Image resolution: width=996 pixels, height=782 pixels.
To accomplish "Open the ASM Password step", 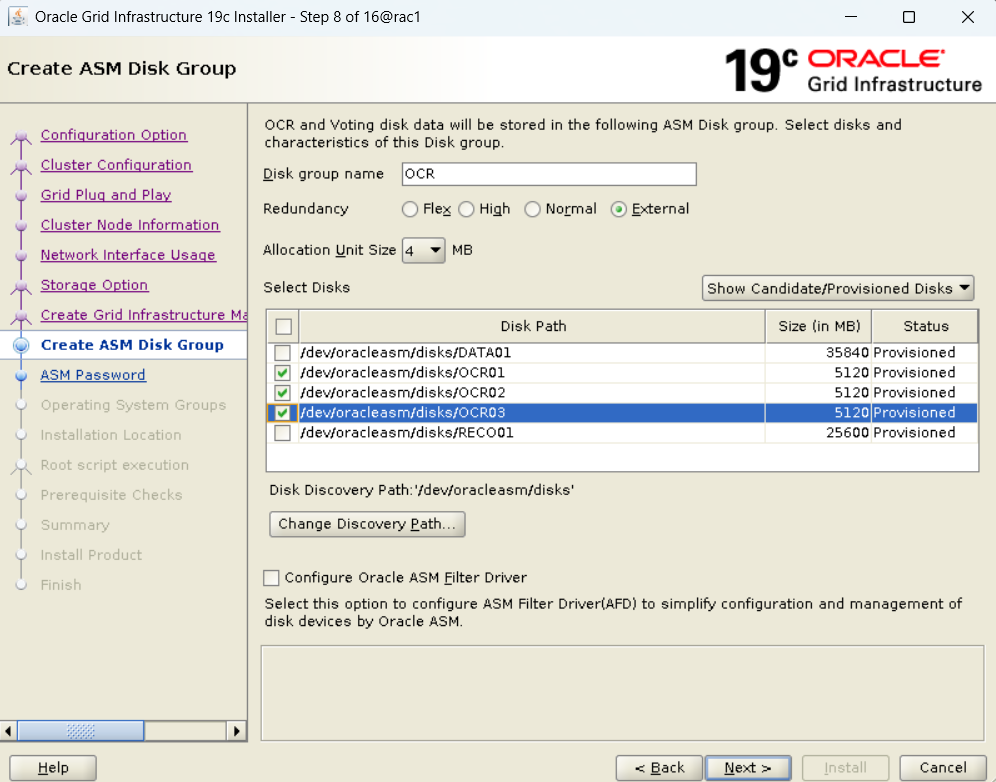I will click(x=93, y=375).
